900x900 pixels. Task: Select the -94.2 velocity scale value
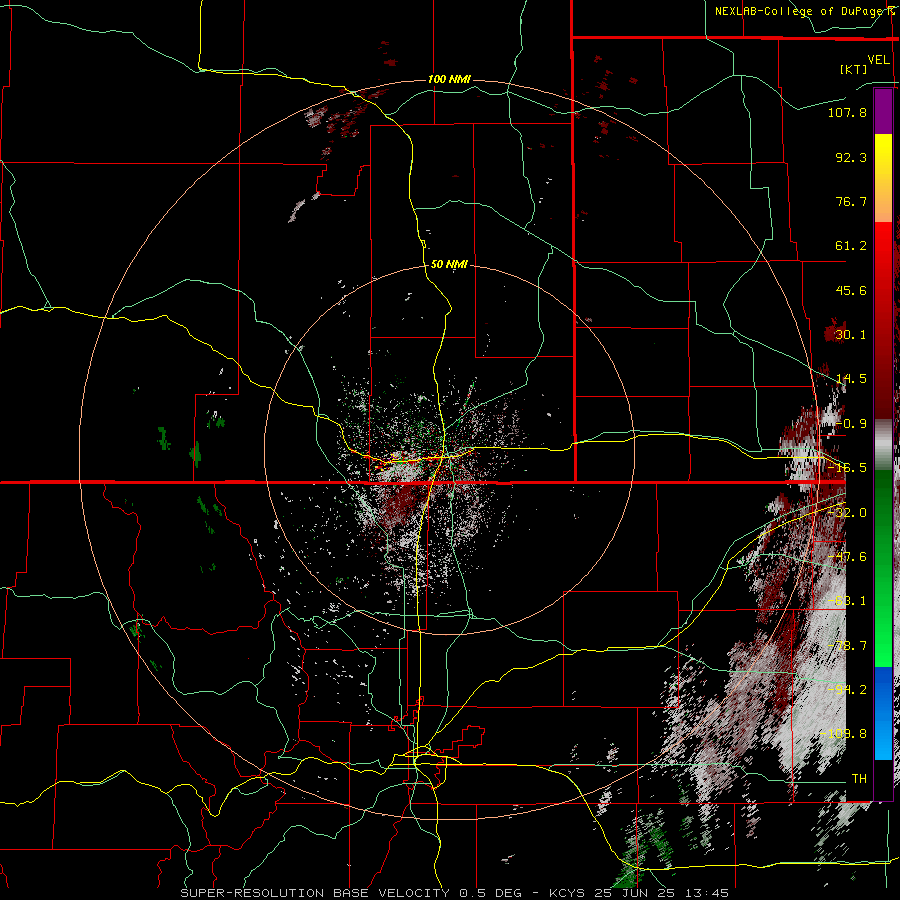click(x=847, y=689)
